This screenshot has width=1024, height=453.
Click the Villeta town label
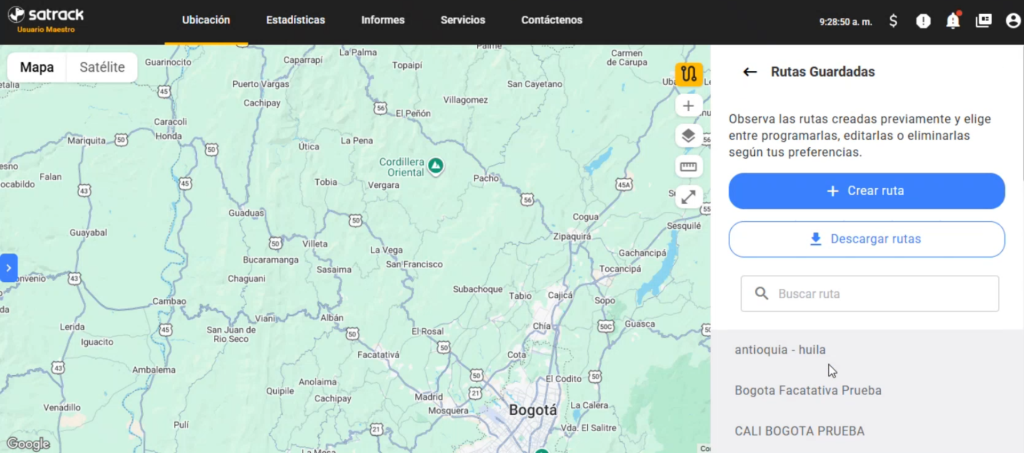(x=315, y=243)
